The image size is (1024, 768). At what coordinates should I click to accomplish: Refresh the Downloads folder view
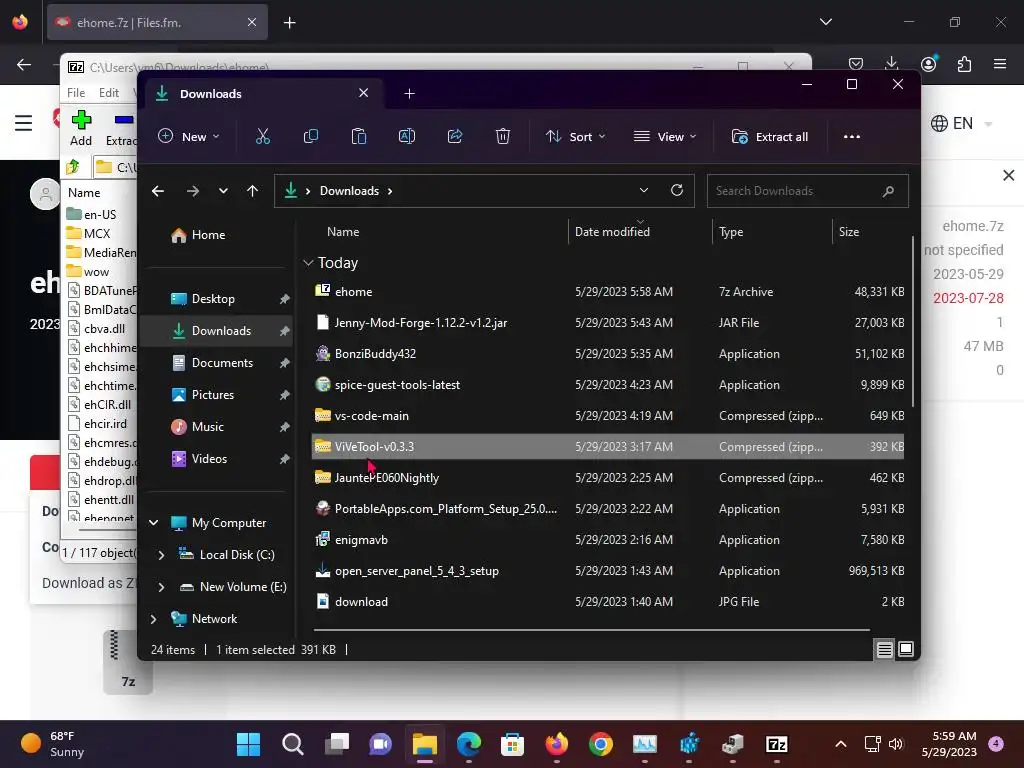coord(677,190)
